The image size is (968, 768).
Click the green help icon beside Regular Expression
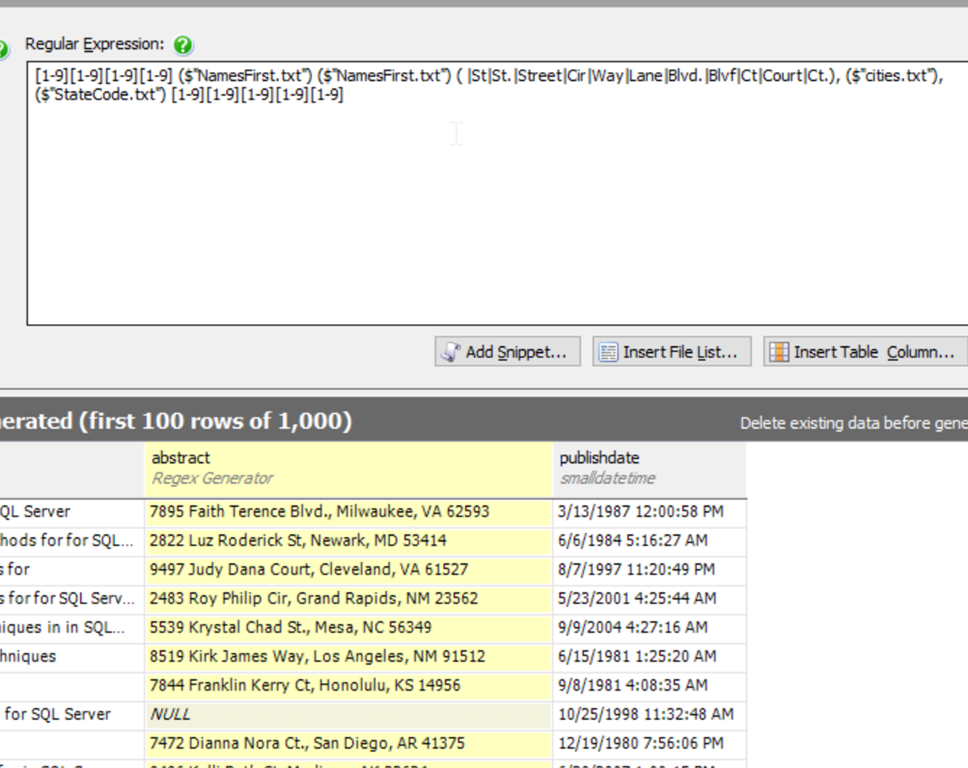tap(183, 45)
